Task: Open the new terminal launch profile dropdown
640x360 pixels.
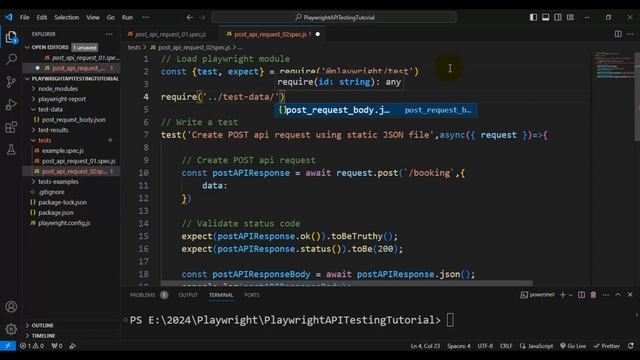Action: point(570,295)
